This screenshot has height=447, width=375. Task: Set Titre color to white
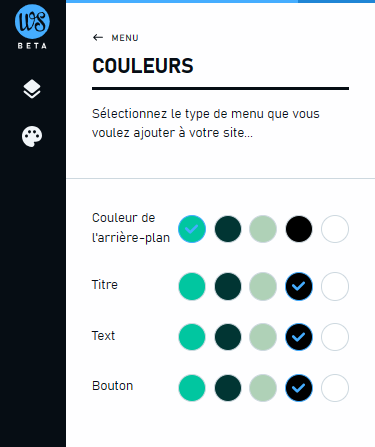pos(335,286)
